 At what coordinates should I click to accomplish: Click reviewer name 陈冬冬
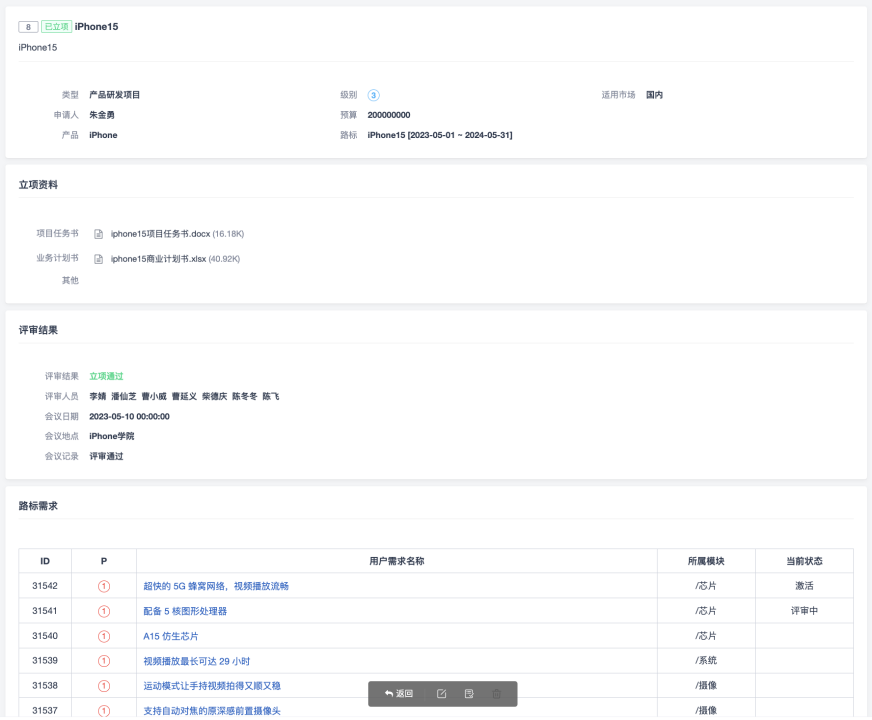point(245,396)
